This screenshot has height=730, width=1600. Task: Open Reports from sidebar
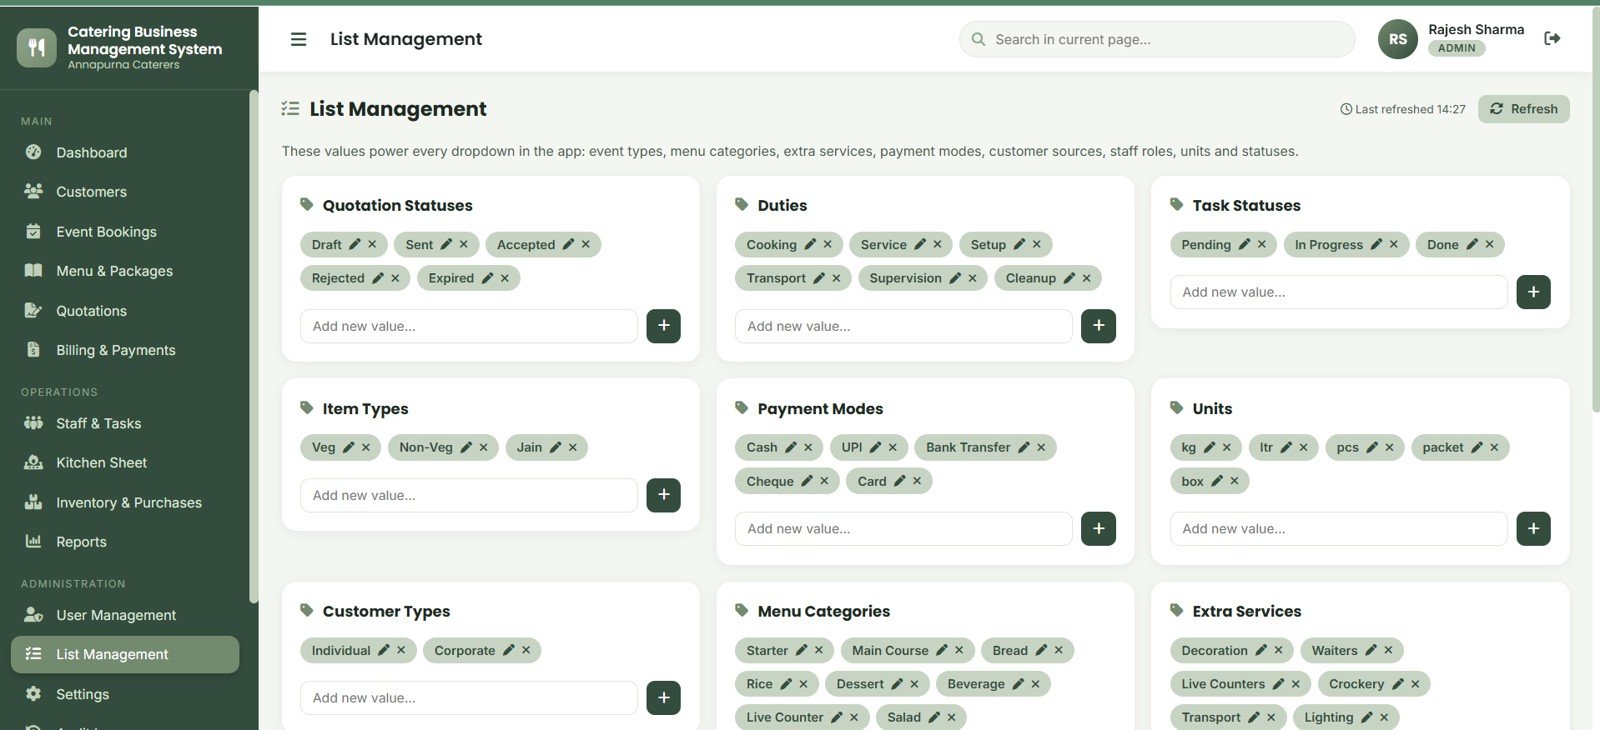[x=125, y=542]
